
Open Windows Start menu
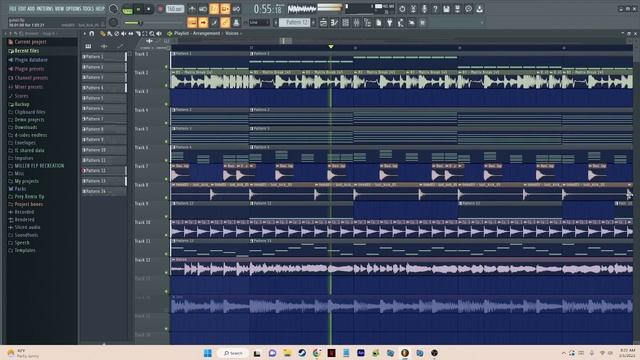click(208, 353)
